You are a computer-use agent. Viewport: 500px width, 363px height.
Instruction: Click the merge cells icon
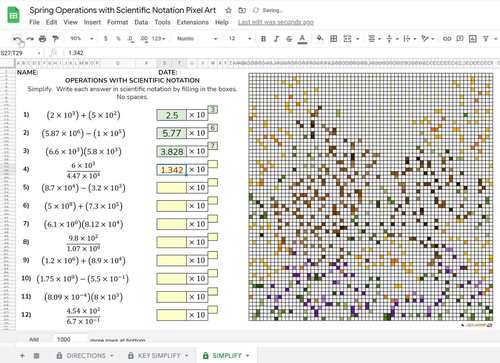coord(347,39)
